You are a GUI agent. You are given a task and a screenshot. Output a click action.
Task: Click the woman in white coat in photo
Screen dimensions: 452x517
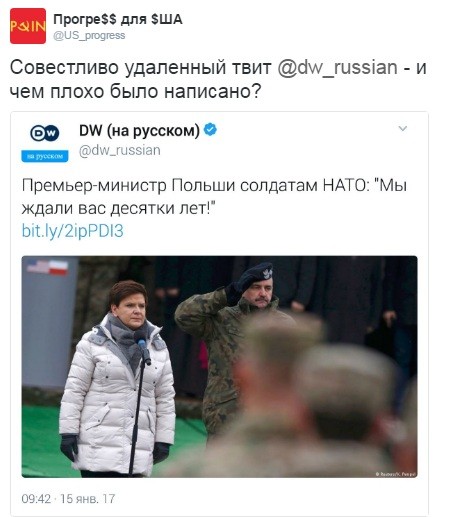[x=117, y=378]
